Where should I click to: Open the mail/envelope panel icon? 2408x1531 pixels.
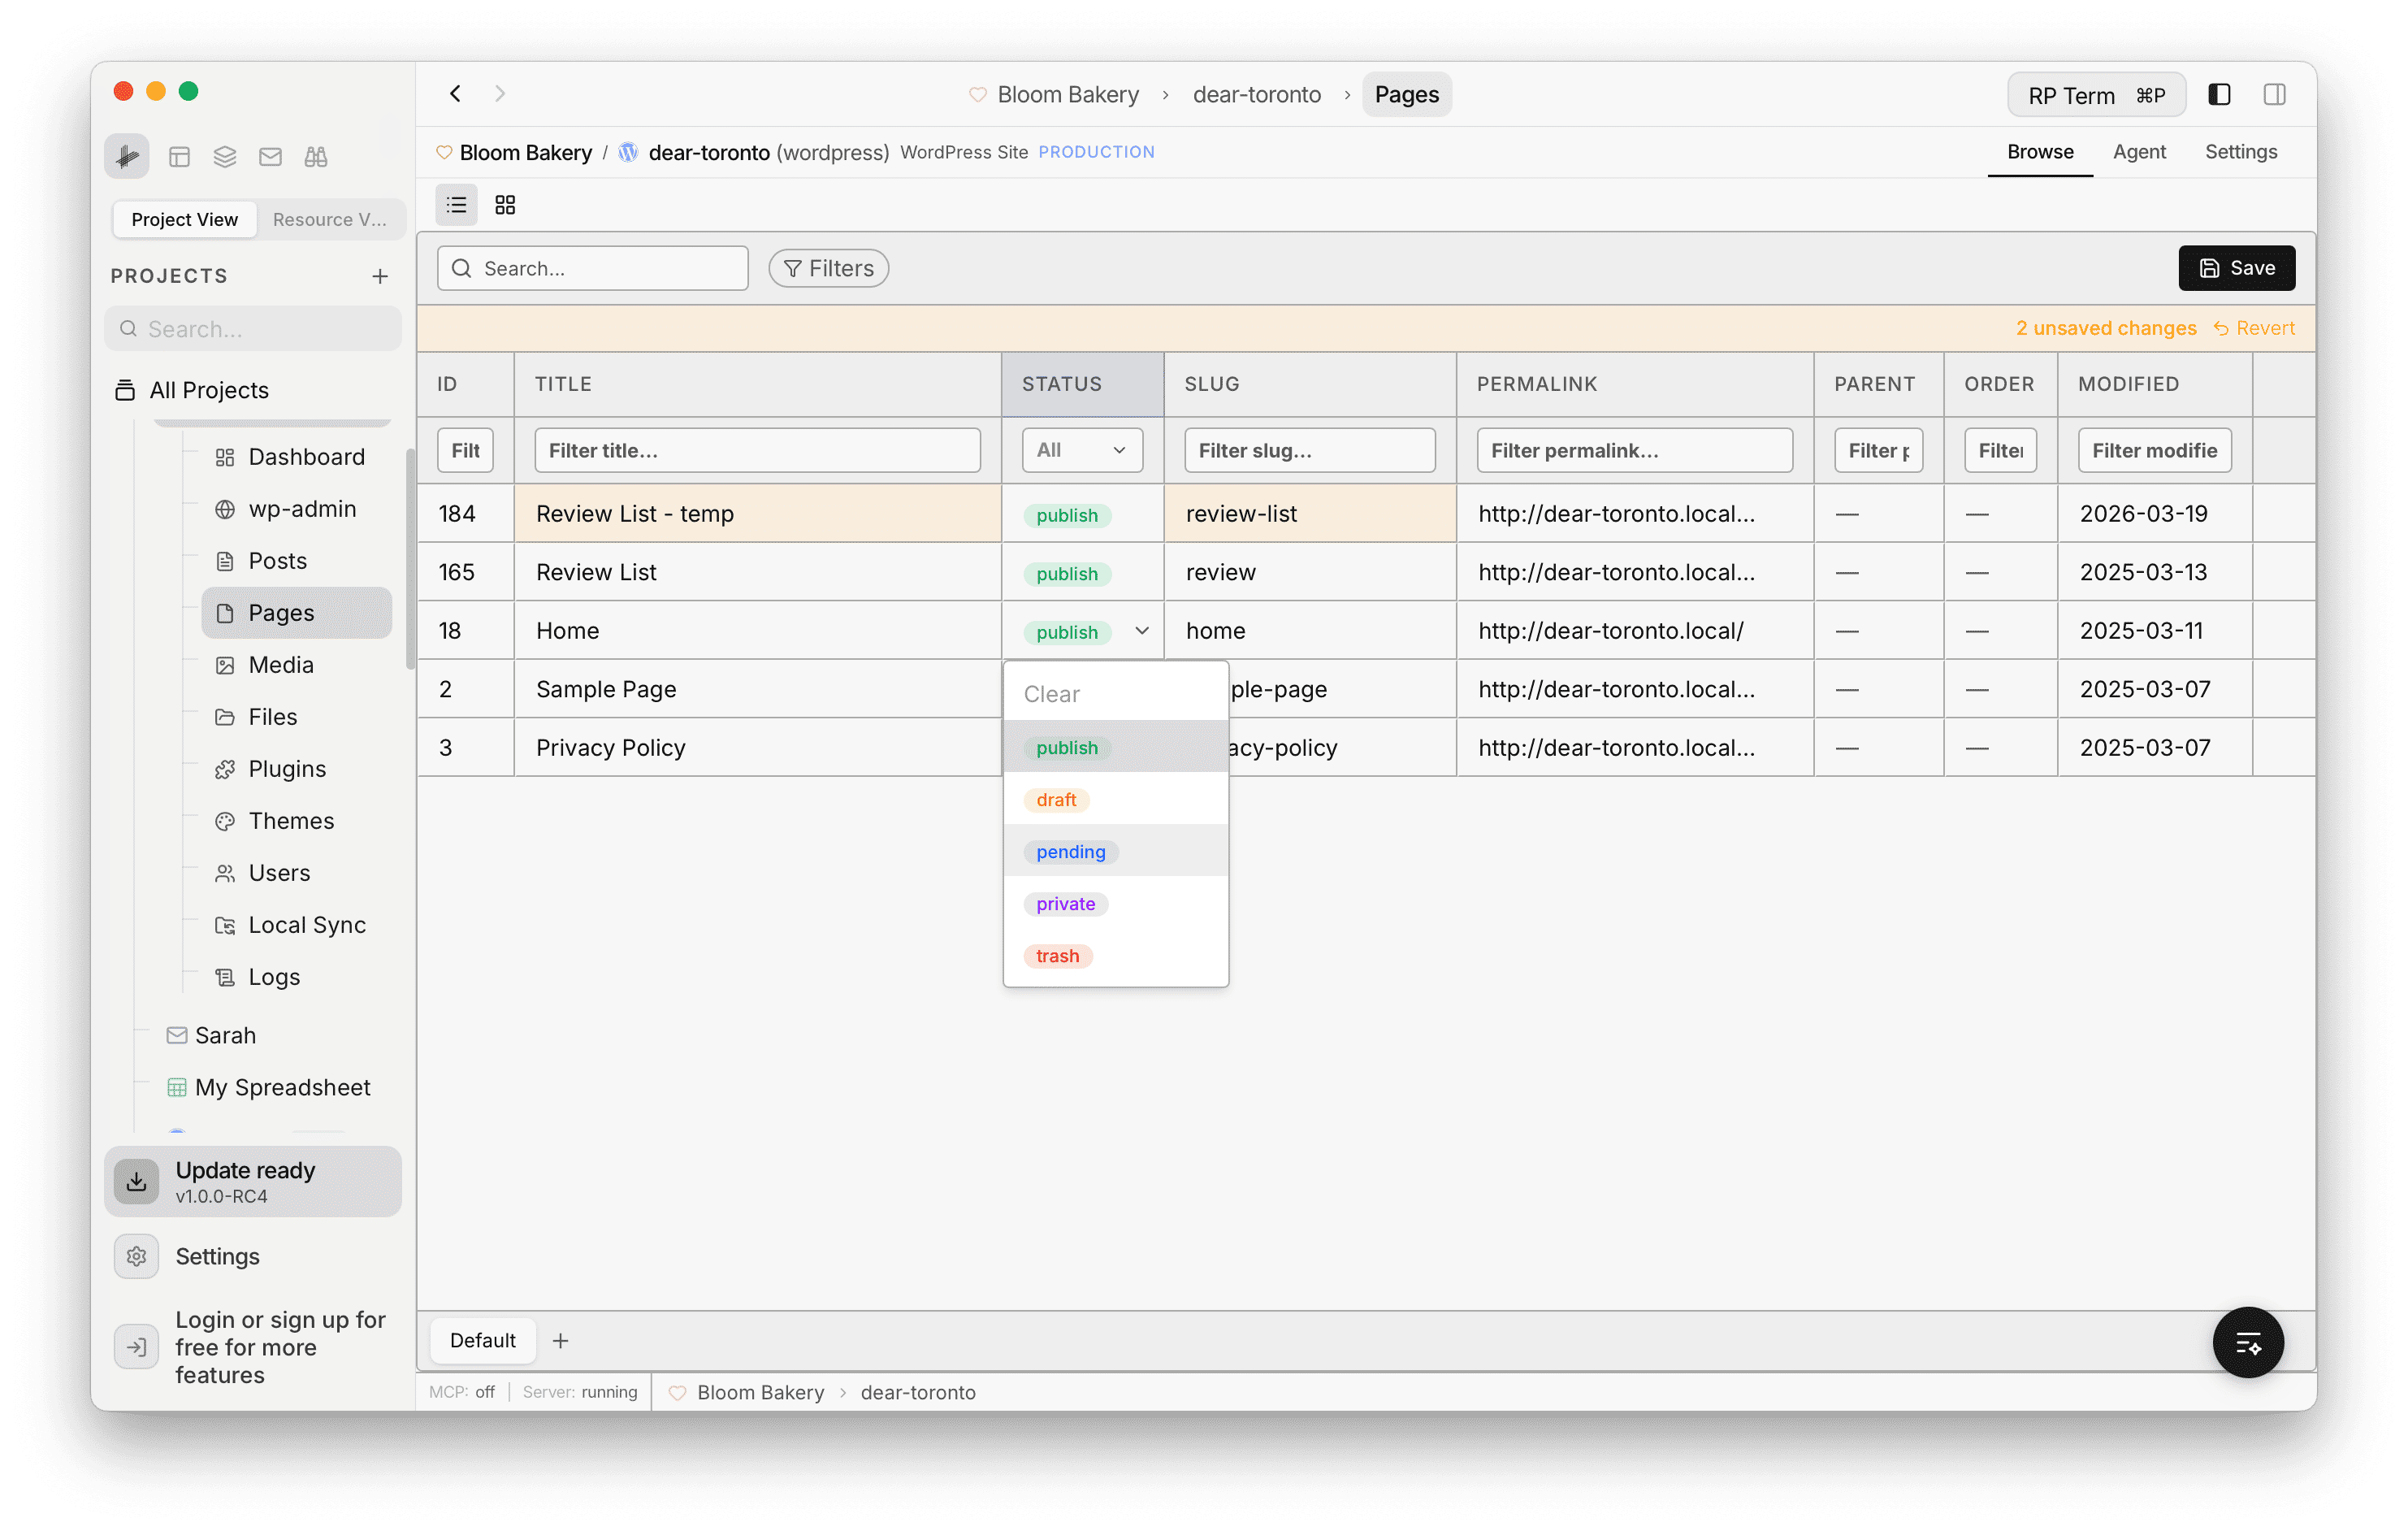coord(270,156)
